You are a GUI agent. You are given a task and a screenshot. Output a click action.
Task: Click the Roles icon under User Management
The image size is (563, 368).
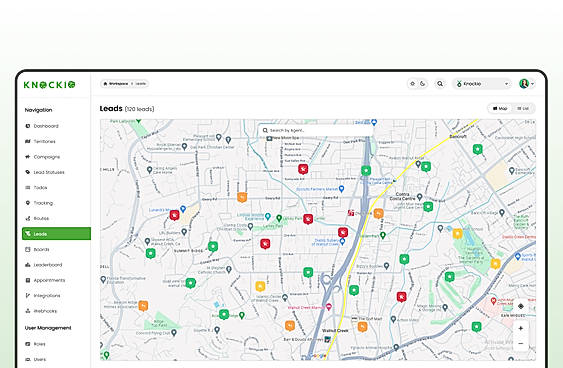coord(28,344)
